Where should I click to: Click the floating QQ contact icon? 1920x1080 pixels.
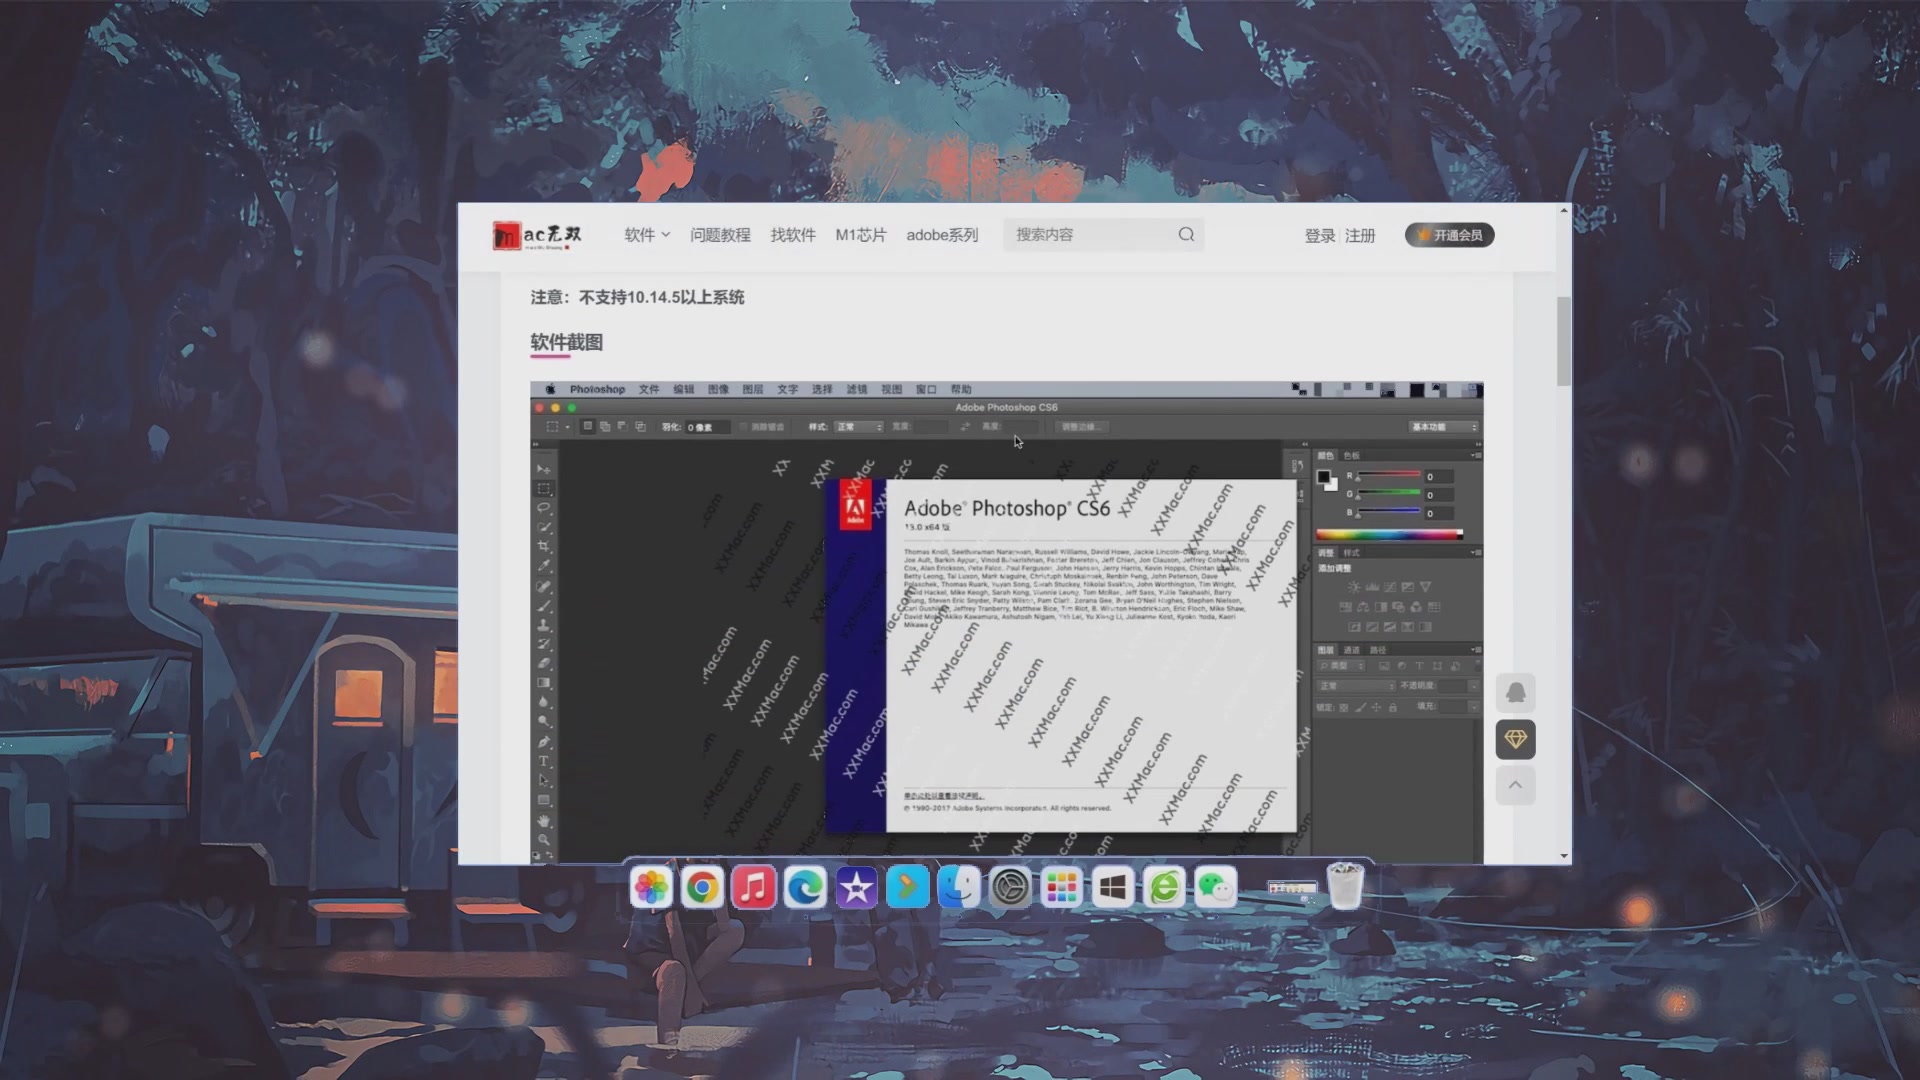(1516, 693)
